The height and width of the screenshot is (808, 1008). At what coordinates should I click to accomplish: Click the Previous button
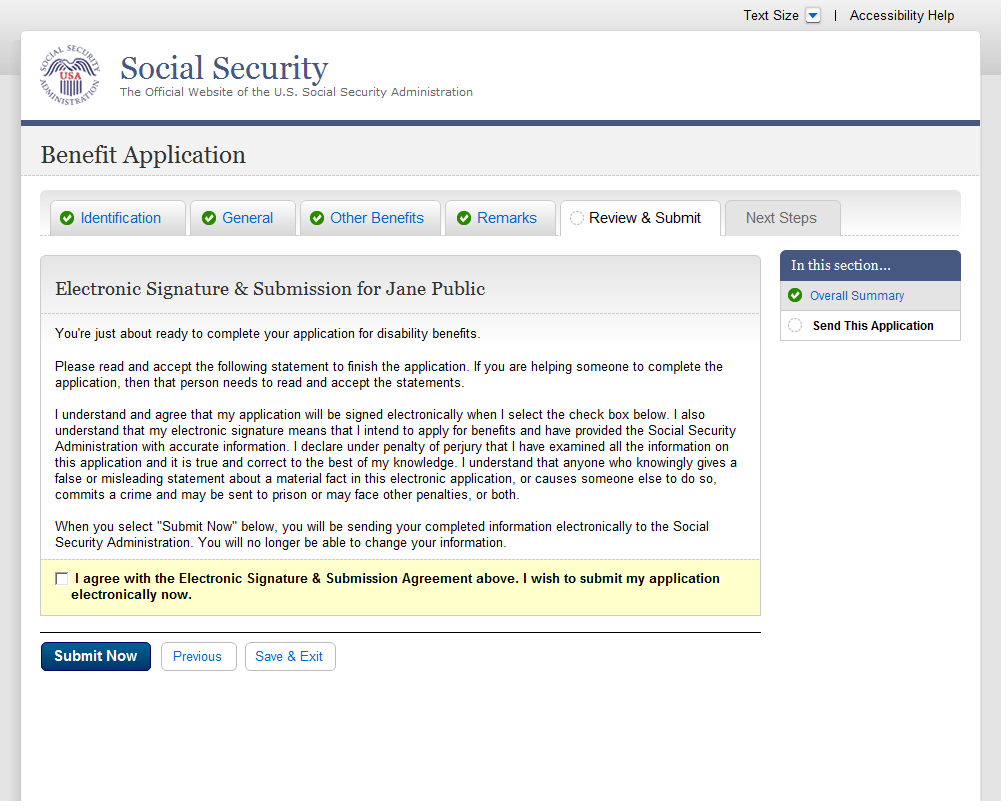(197, 657)
